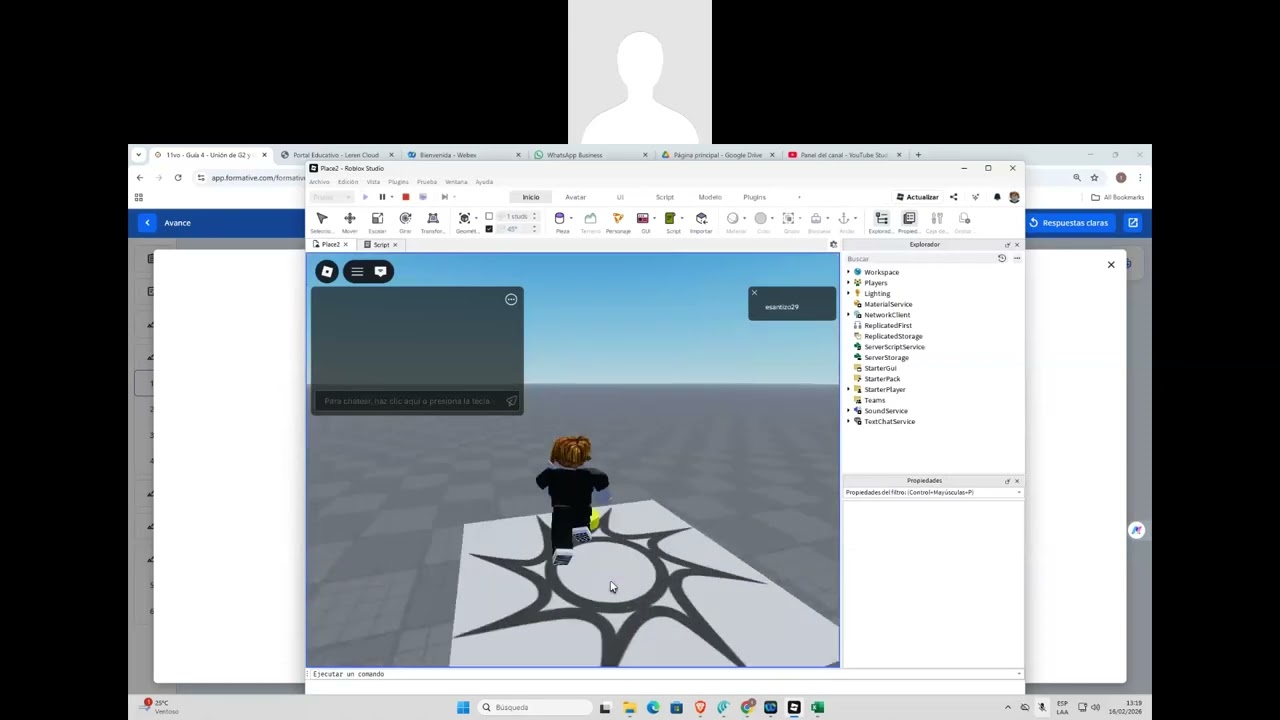Image resolution: width=1280 pixels, height=720 pixels.
Task: Switch to the Avatar ribbon tab
Action: click(x=575, y=197)
